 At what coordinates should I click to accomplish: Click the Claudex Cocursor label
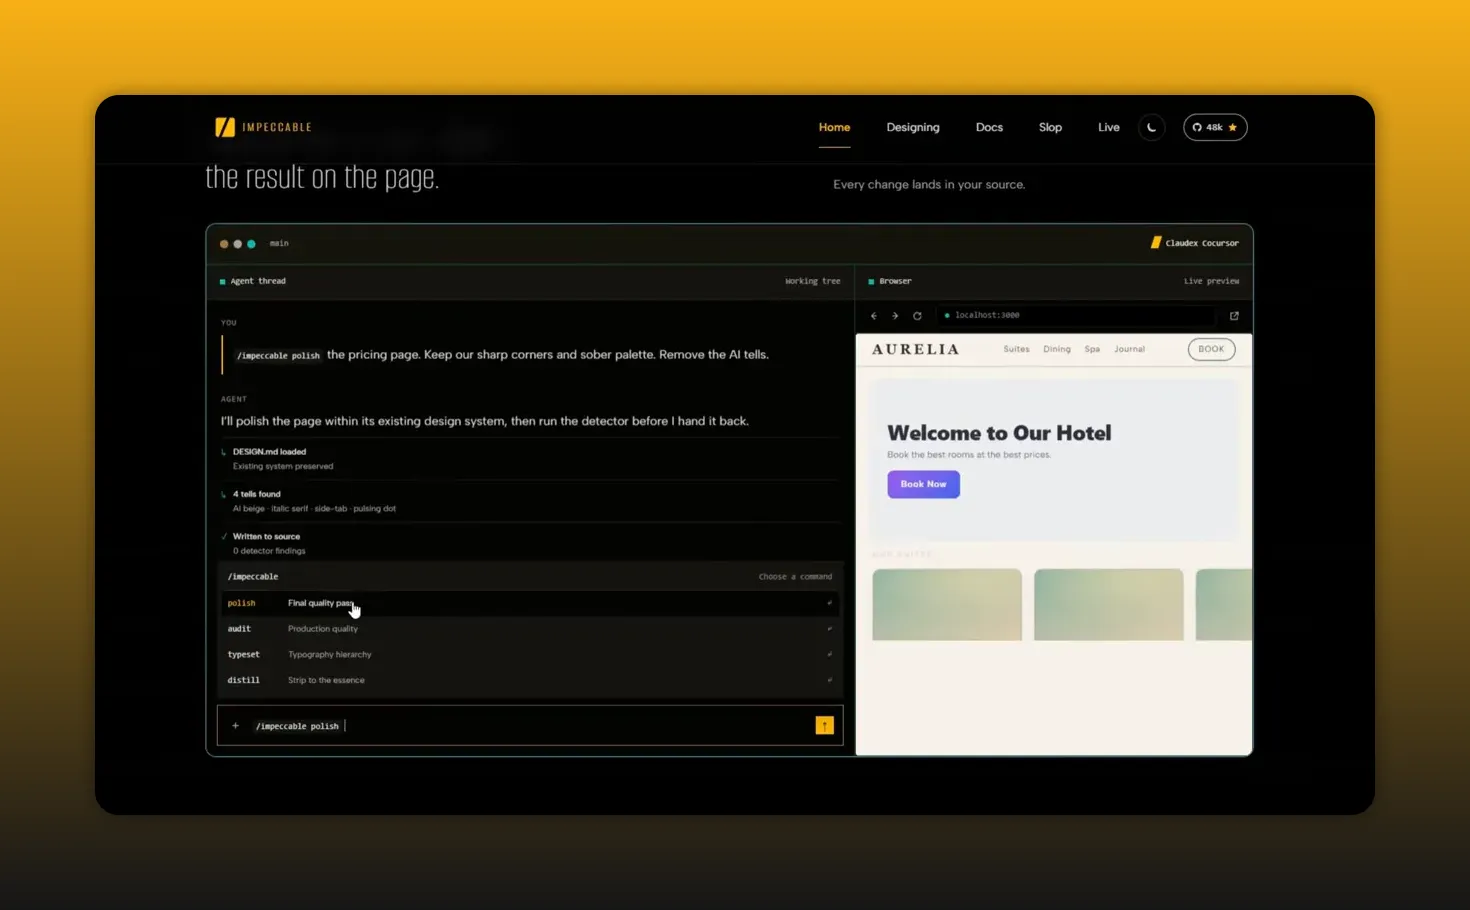pos(1195,243)
